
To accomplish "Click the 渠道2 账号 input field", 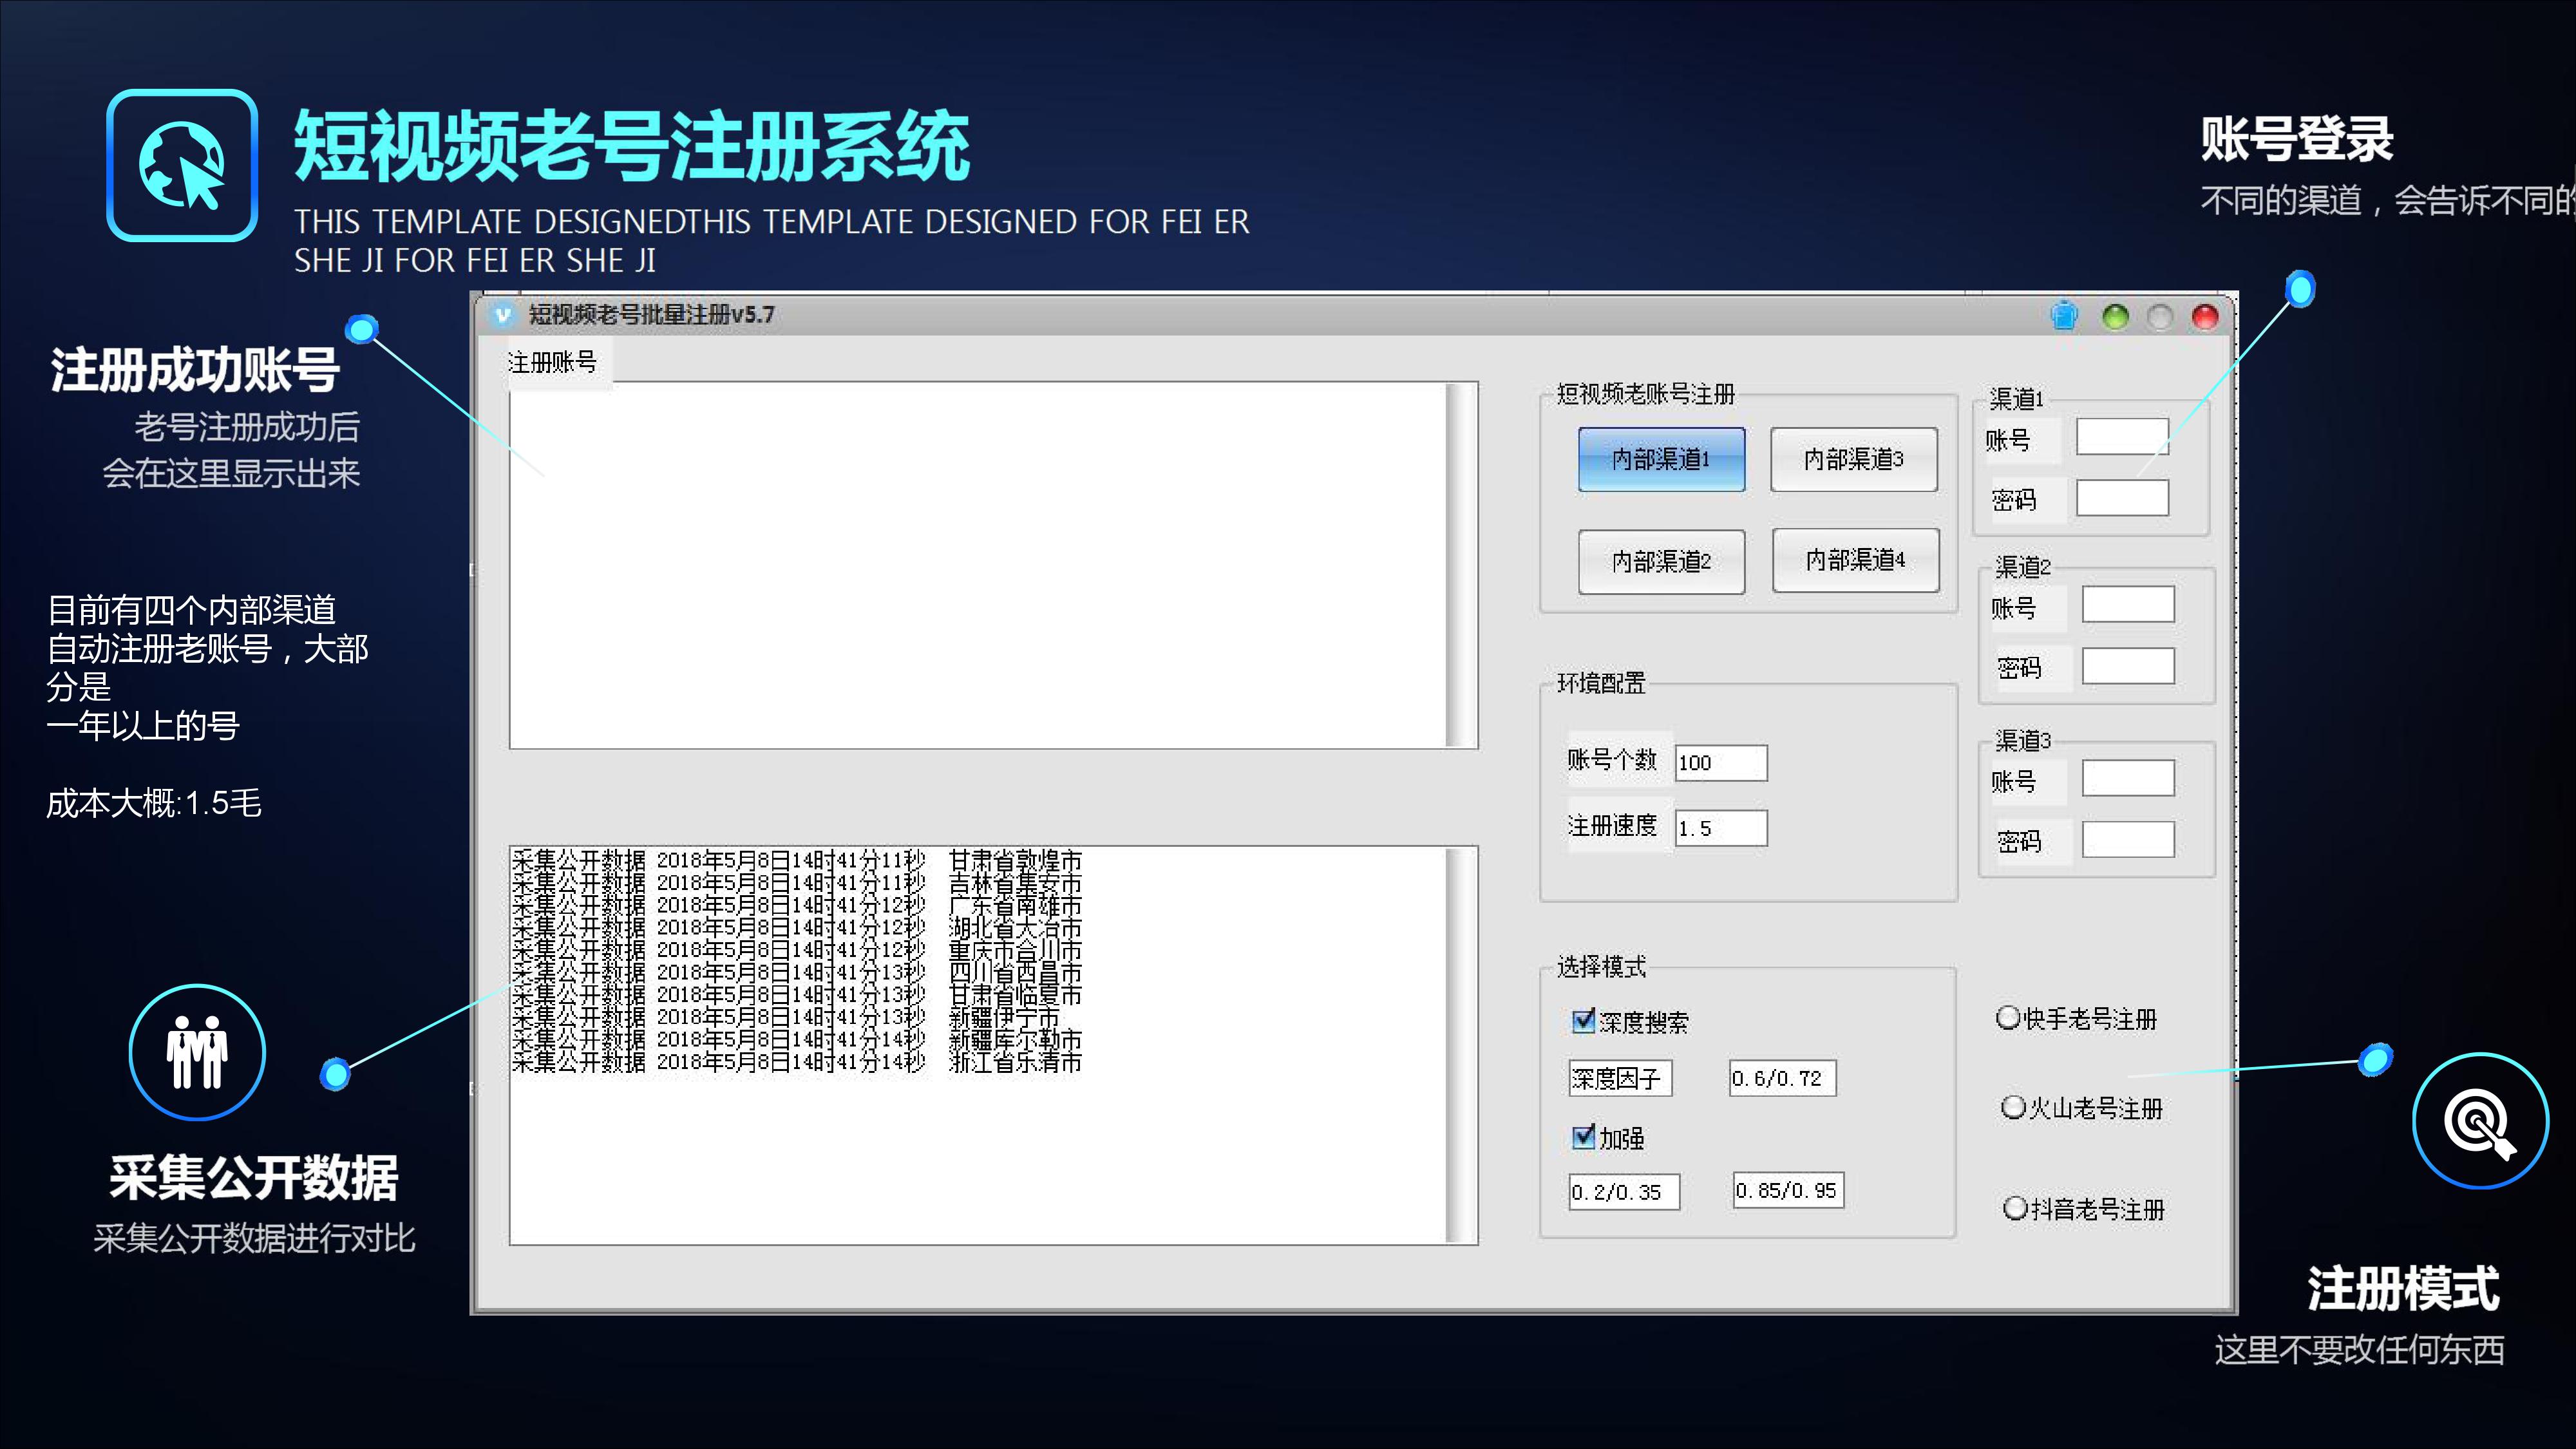I will pyautogui.click(x=2128, y=605).
